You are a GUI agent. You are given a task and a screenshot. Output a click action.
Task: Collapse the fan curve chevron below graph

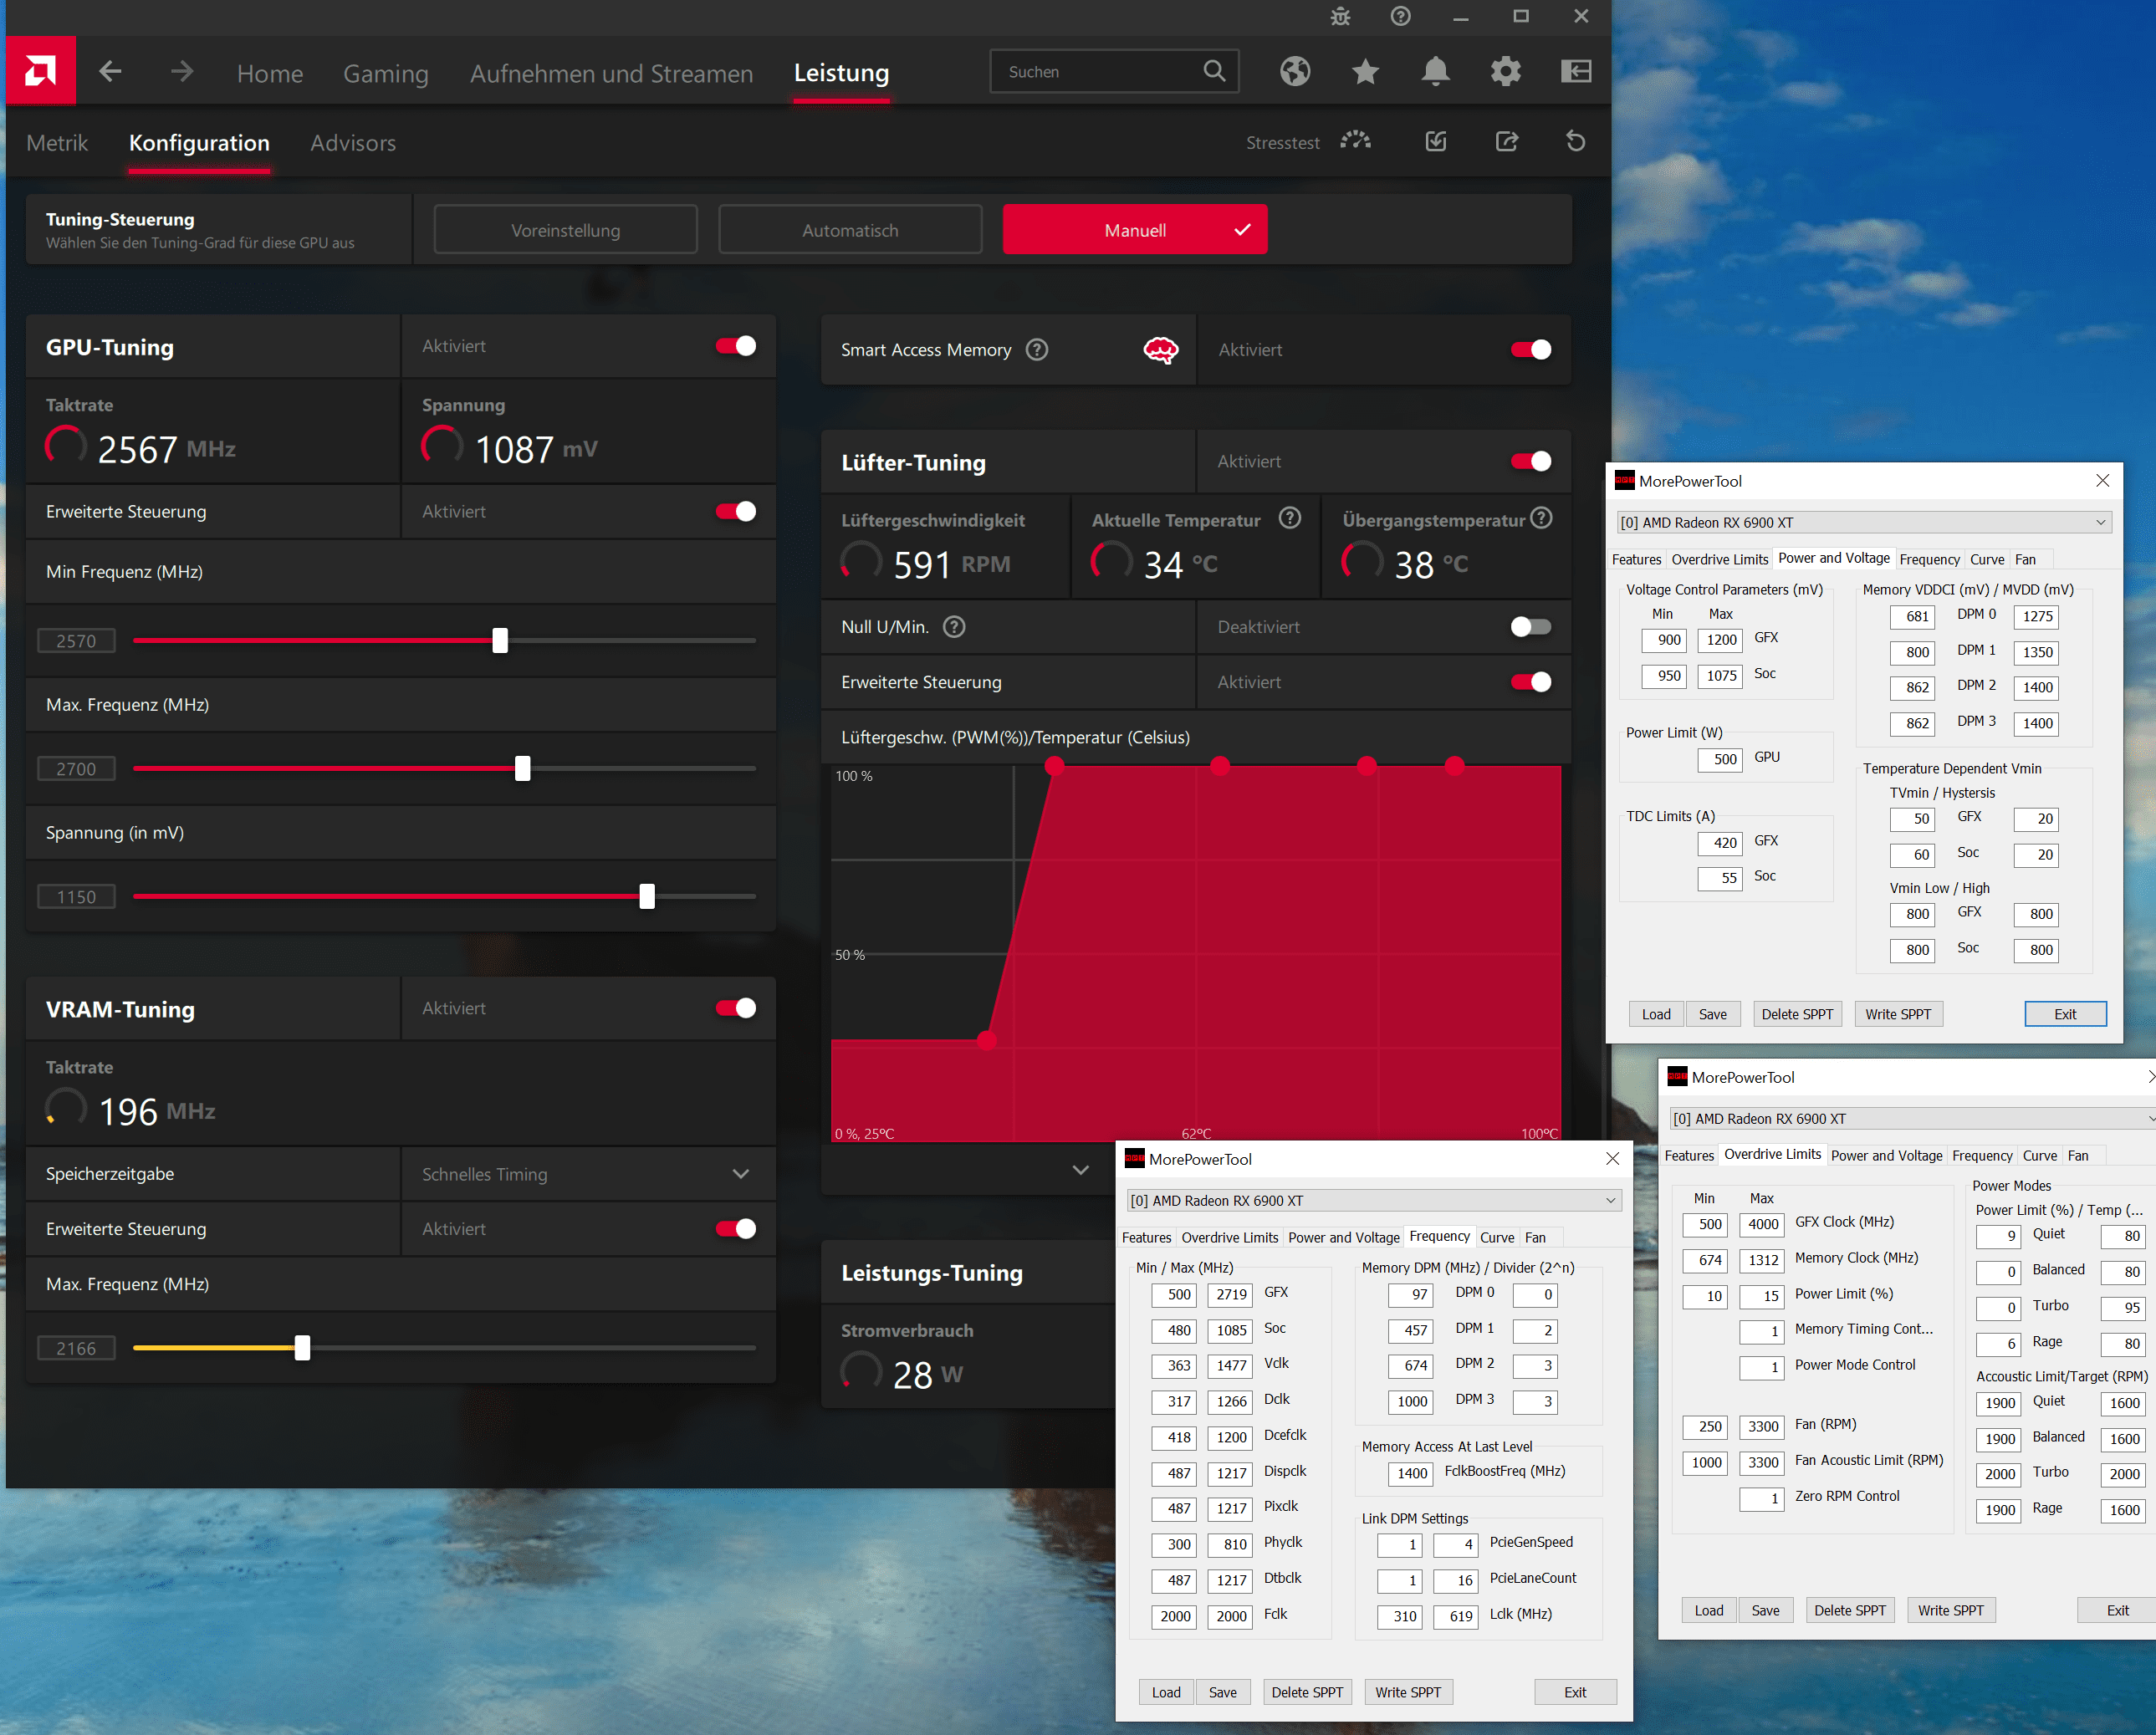[x=1080, y=1170]
